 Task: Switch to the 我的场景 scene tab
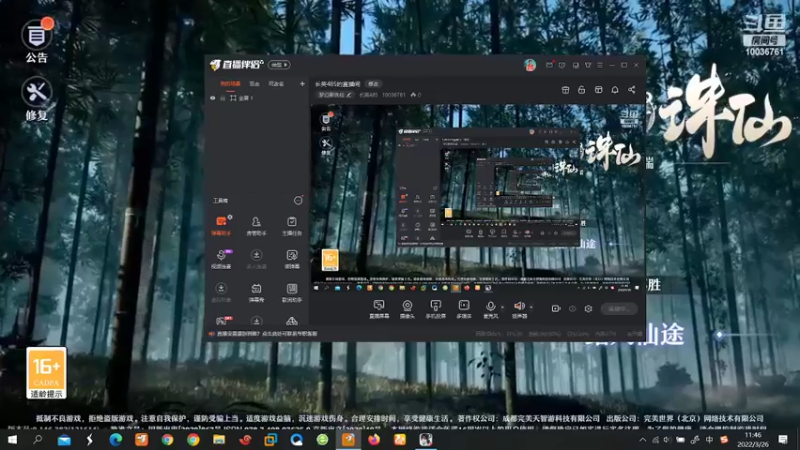[x=230, y=84]
